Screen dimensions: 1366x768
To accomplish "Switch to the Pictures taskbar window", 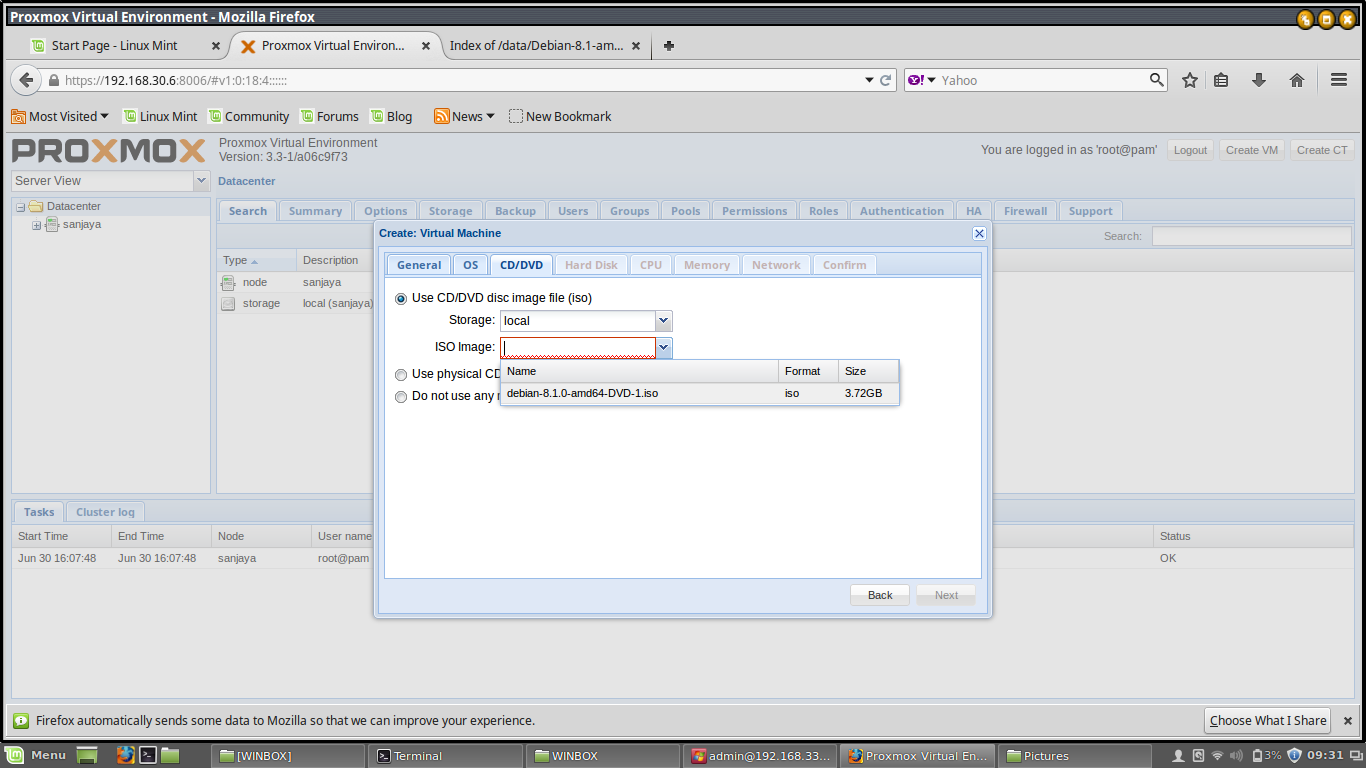I will click(1076, 756).
